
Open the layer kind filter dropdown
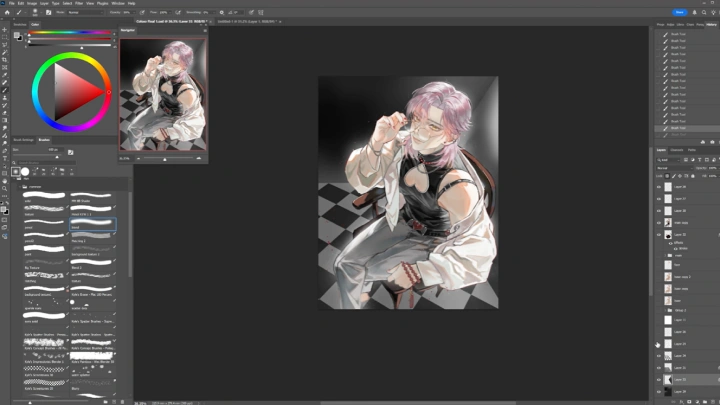tap(668, 160)
